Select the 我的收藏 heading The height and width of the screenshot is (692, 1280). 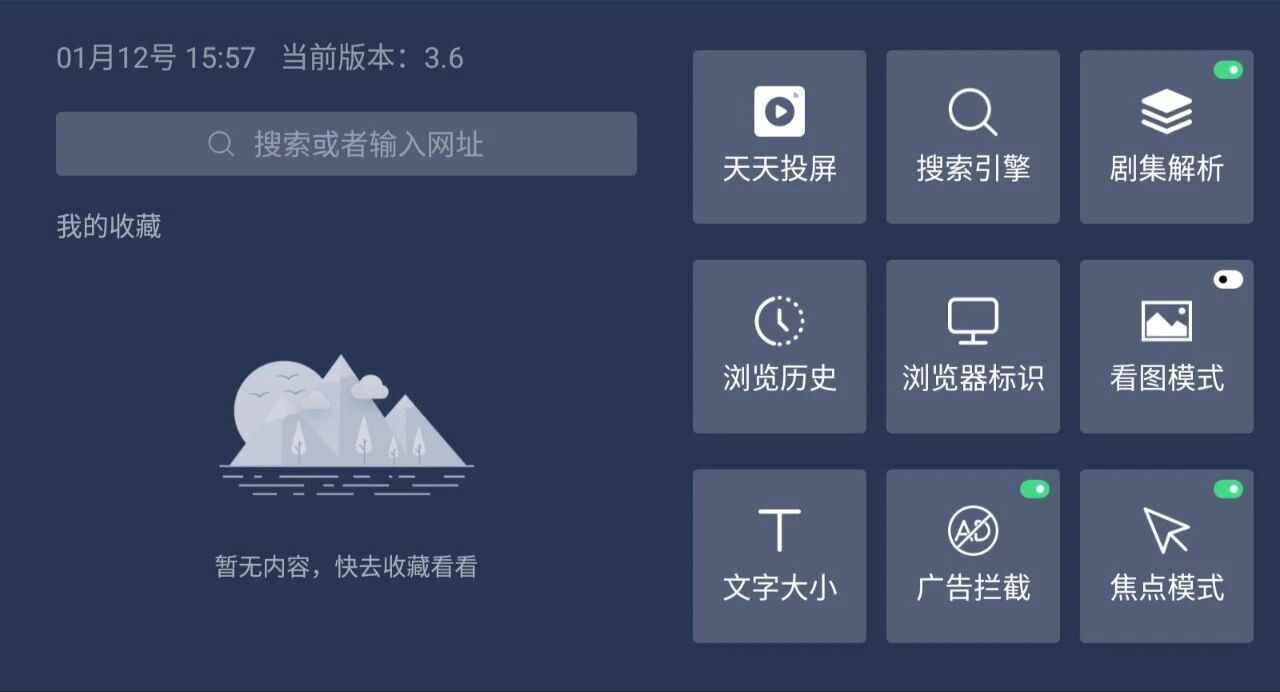[108, 227]
